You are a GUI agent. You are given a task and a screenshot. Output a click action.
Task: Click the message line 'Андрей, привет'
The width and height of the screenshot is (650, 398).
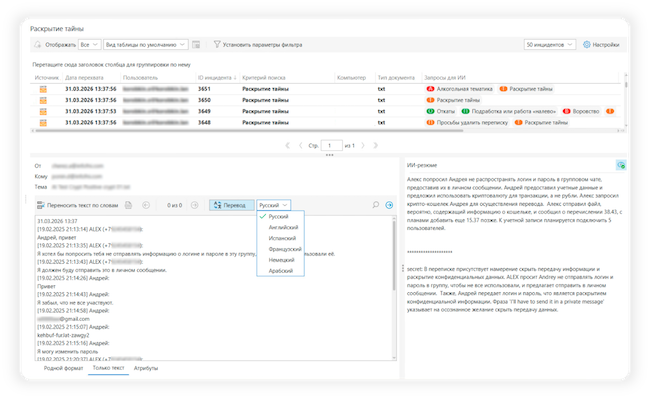coord(57,238)
